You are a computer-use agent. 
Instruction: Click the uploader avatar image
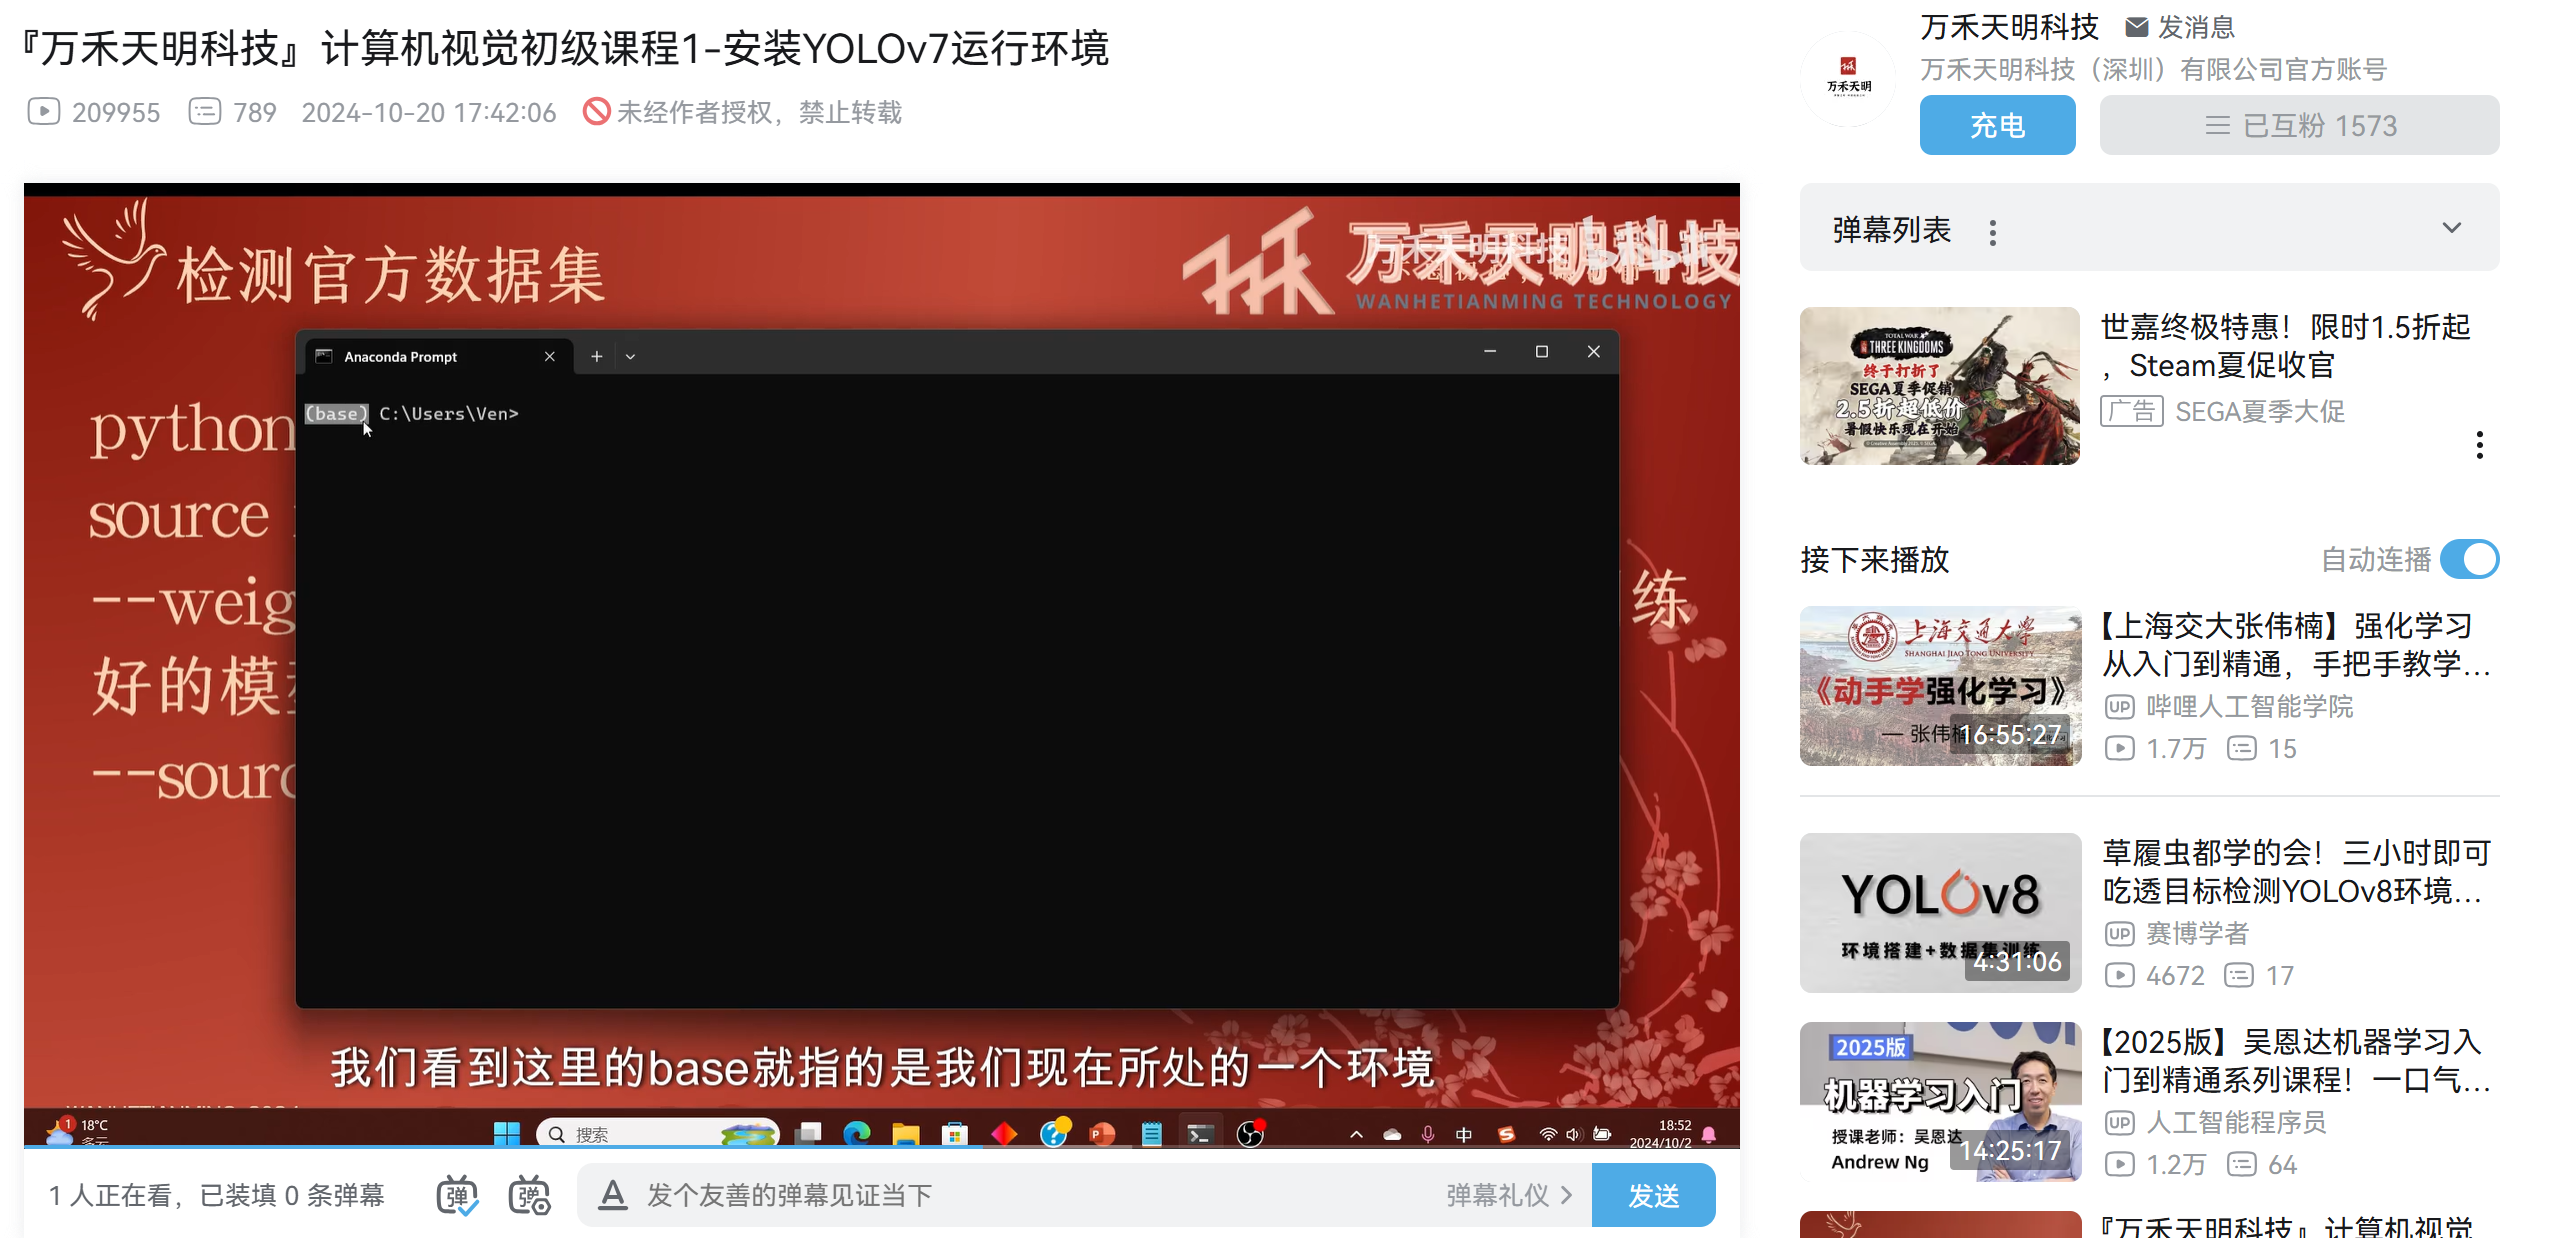(1848, 78)
